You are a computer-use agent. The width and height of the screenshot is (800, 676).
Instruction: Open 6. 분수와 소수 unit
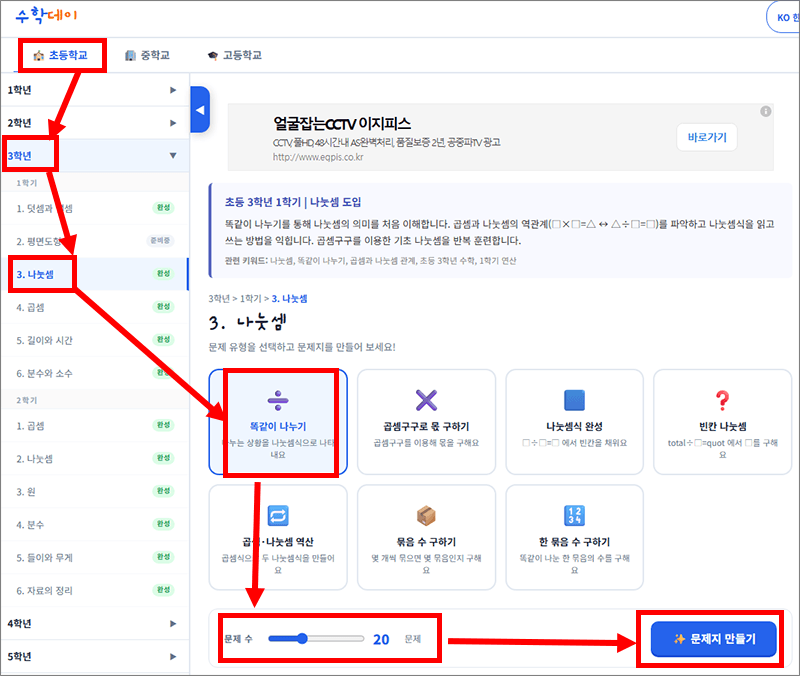[x=95, y=373]
